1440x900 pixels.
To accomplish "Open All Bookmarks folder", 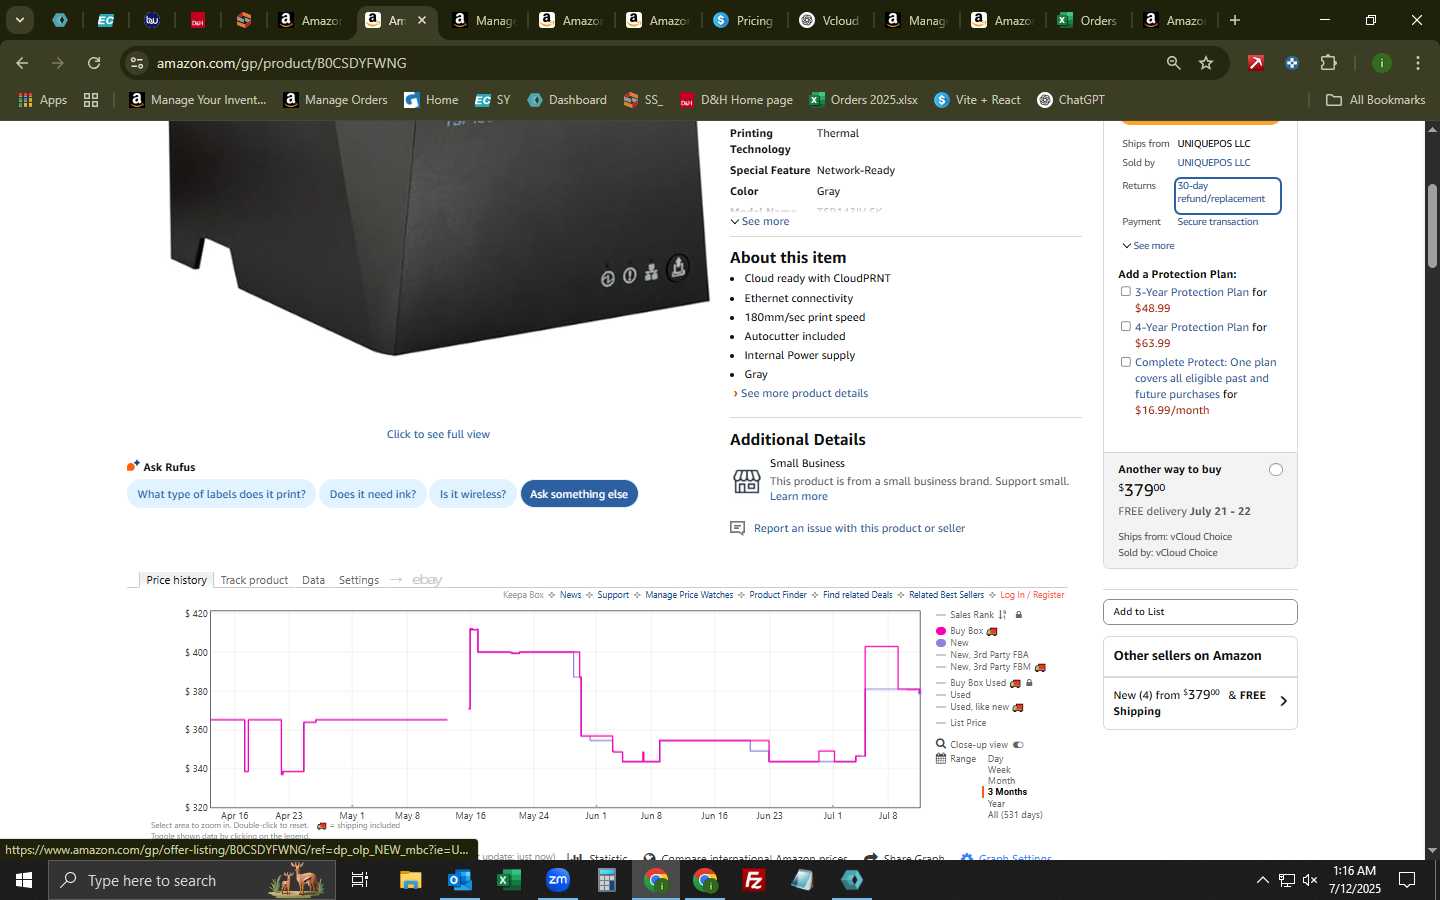I will pos(1375,100).
